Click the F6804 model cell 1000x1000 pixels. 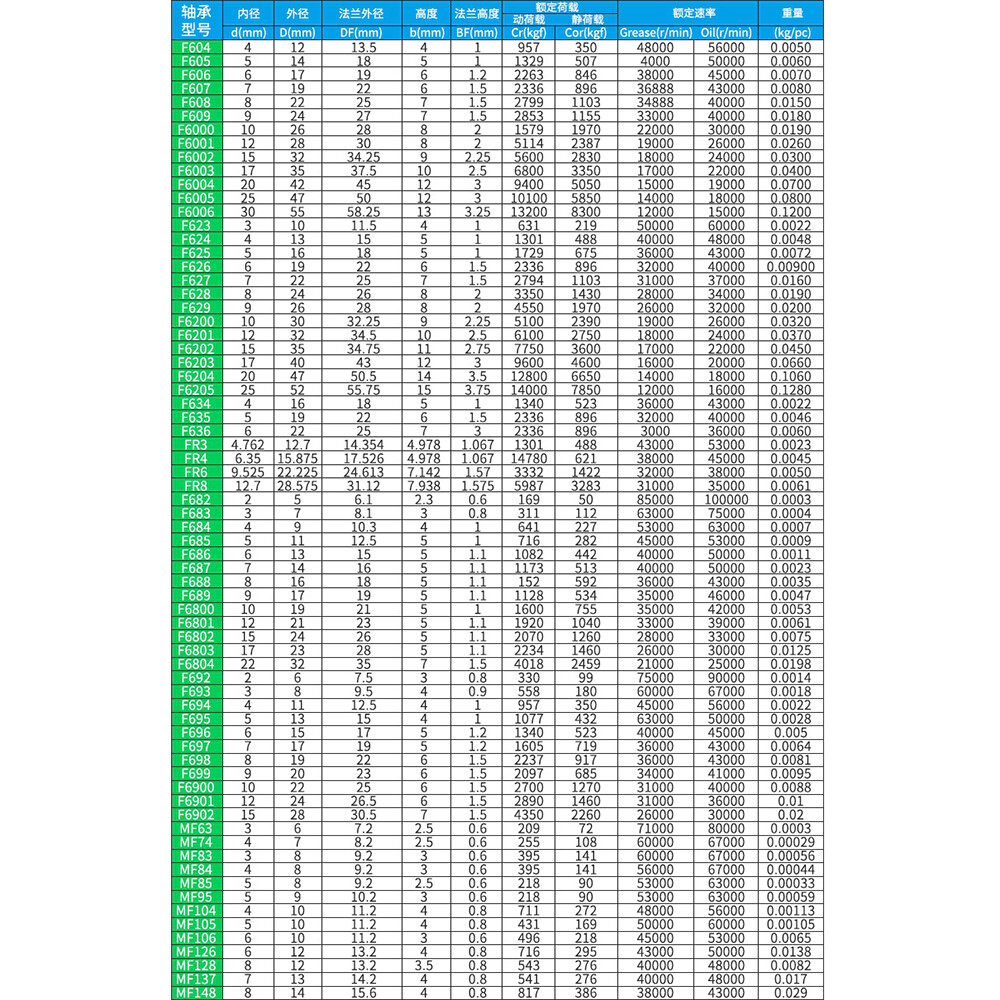coord(196,664)
